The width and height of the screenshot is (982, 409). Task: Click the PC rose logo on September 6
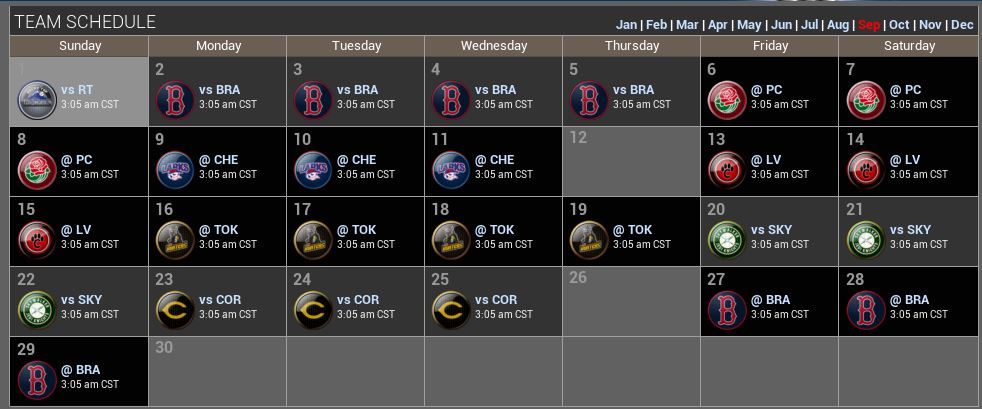coord(728,101)
